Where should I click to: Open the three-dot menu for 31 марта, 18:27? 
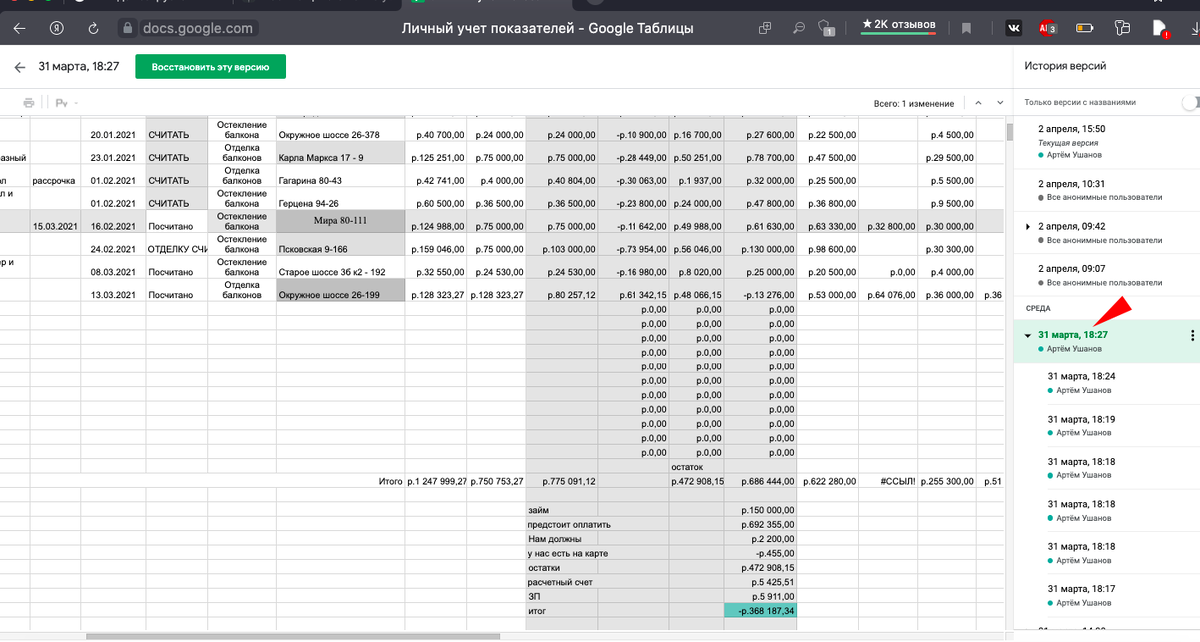pos(1192,336)
